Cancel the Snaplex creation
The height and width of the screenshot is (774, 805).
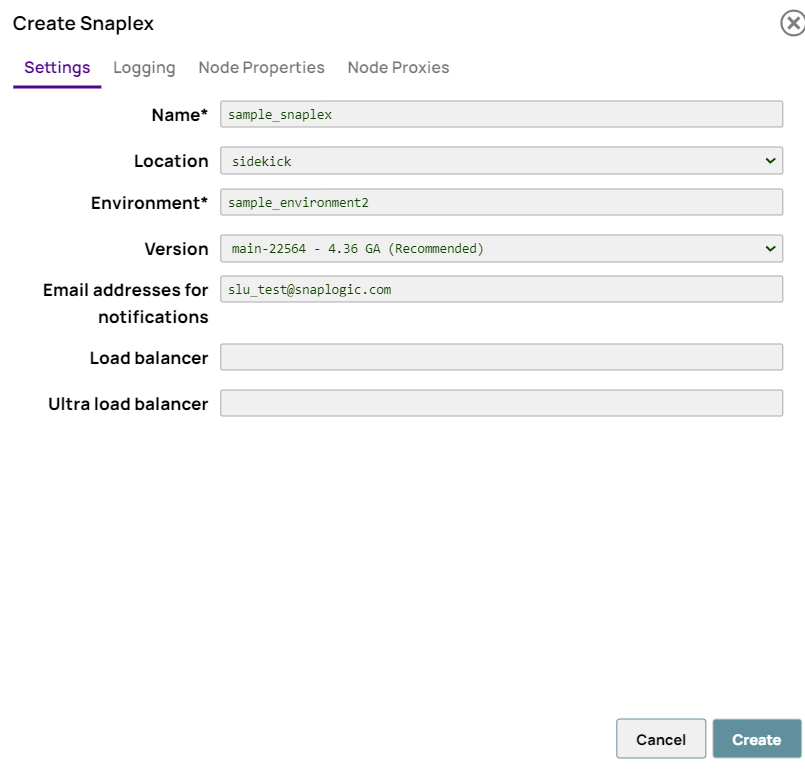(660, 739)
